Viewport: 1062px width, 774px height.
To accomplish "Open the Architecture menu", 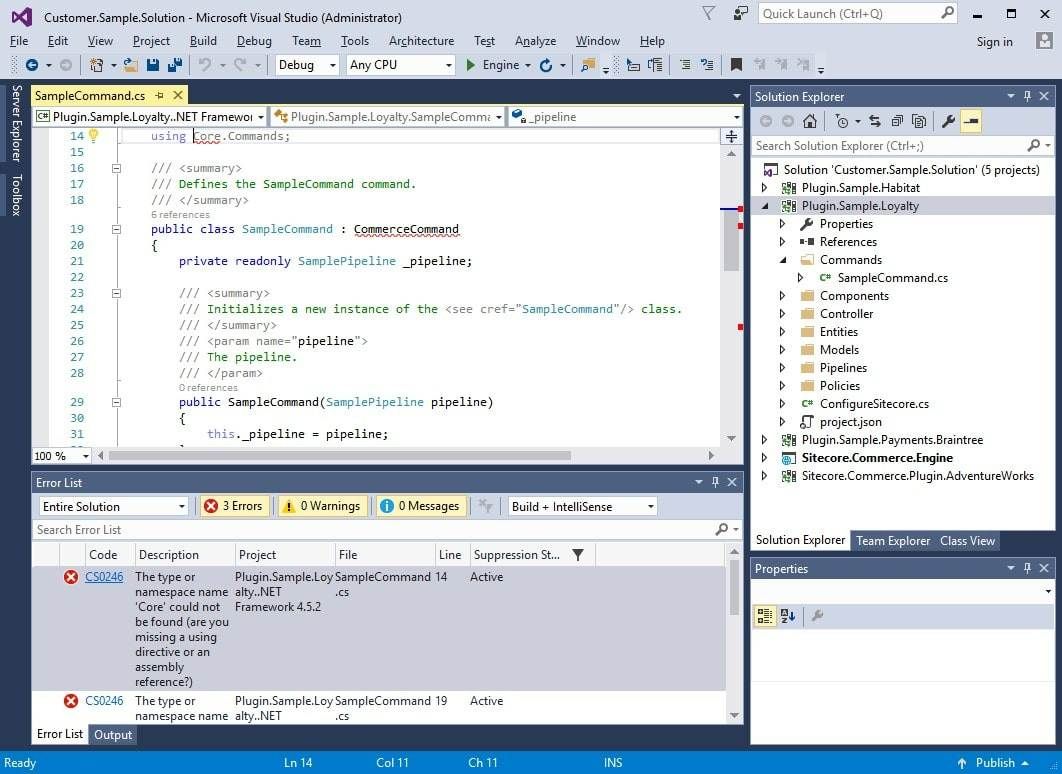I will (x=421, y=41).
